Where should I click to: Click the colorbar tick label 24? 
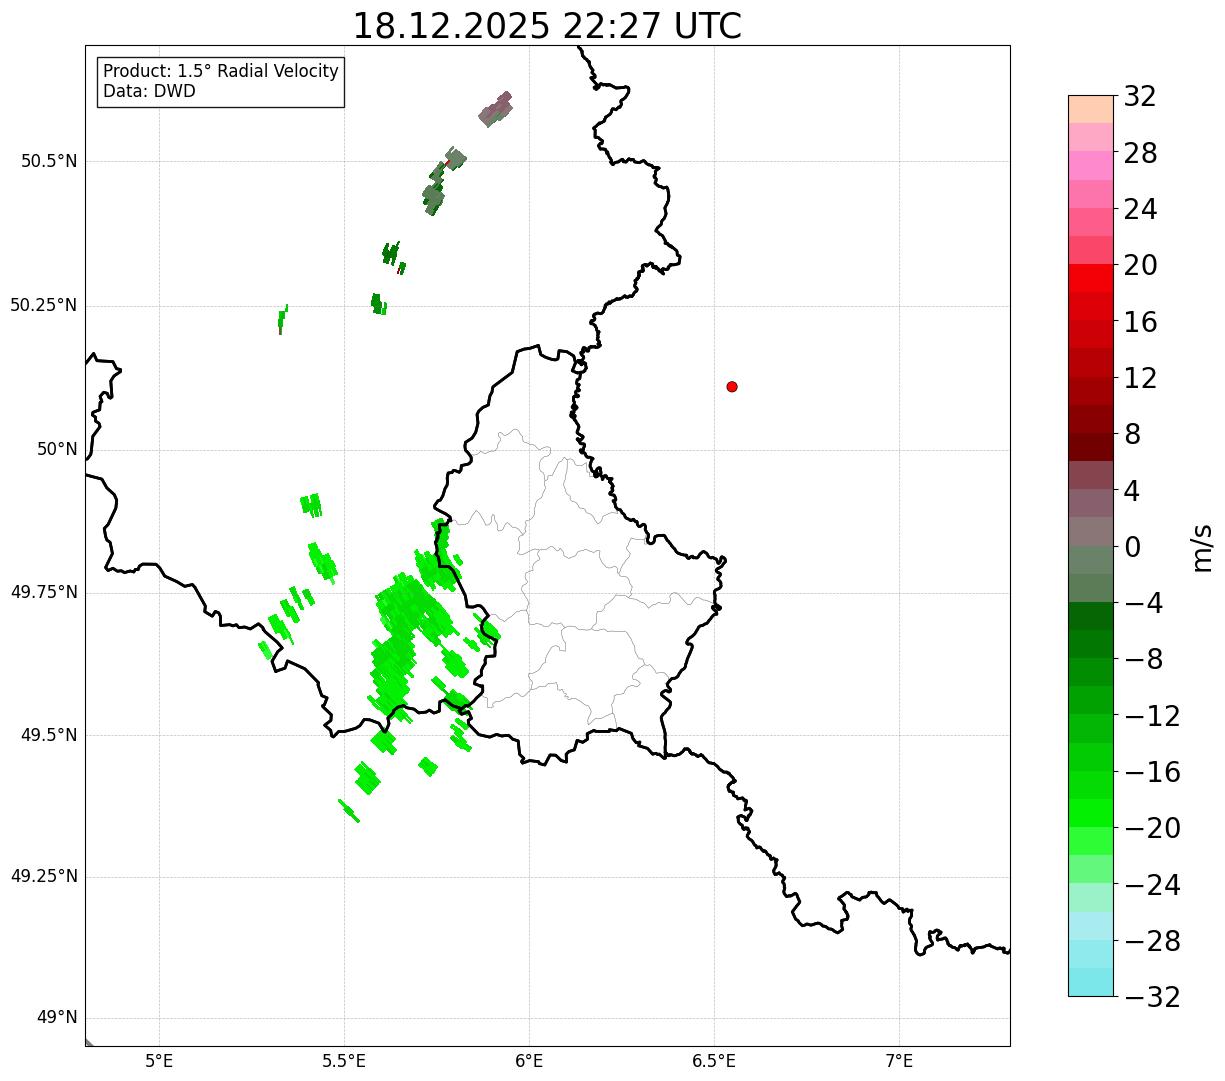[x=1140, y=209]
